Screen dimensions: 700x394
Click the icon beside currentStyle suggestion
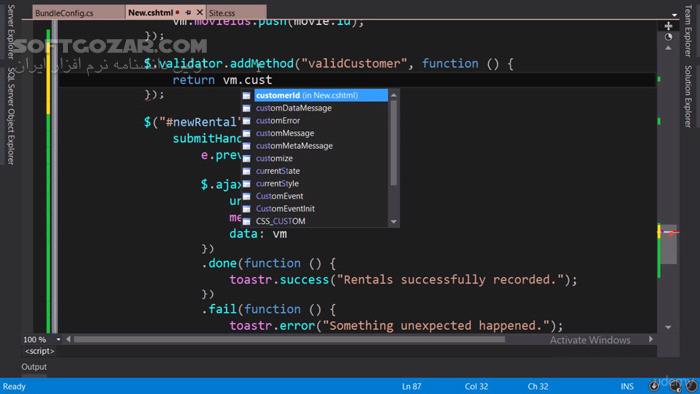tap(246, 183)
